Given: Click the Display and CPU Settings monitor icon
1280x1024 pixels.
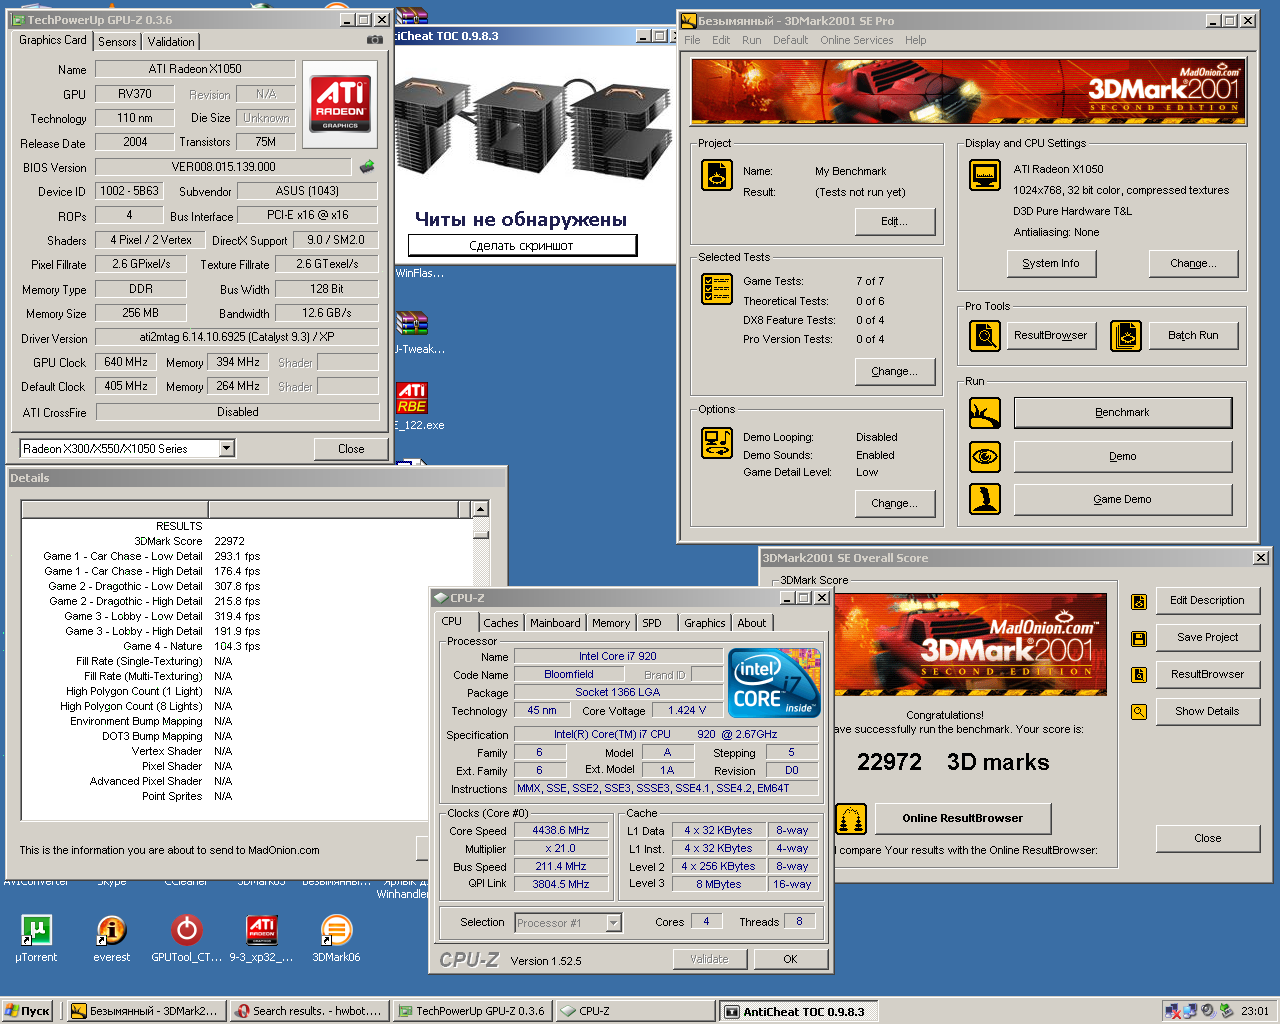Looking at the screenshot, I should tap(985, 175).
